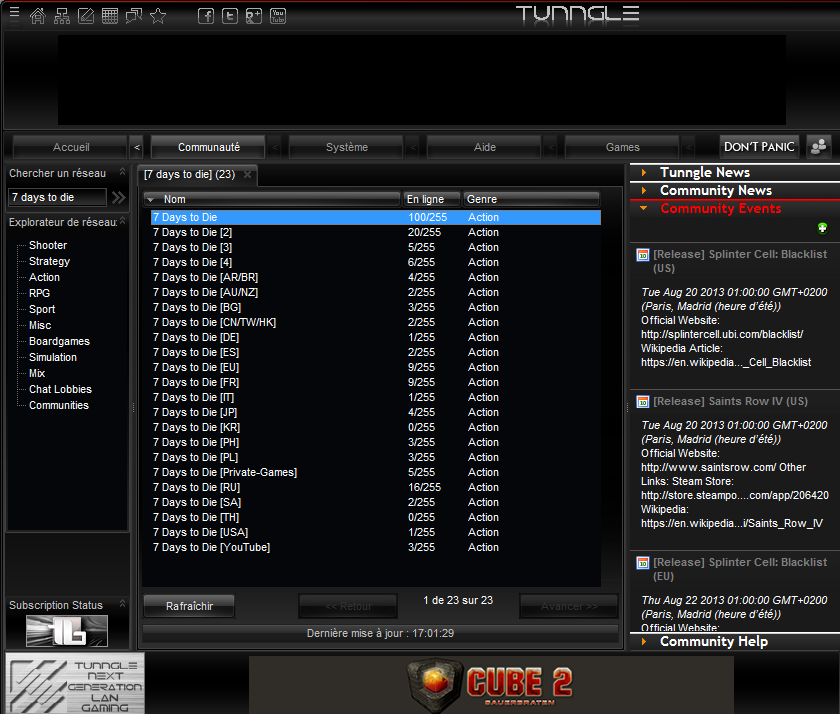Click the arrow next to Accueil tab
The height and width of the screenshot is (714, 840).
click(137, 147)
